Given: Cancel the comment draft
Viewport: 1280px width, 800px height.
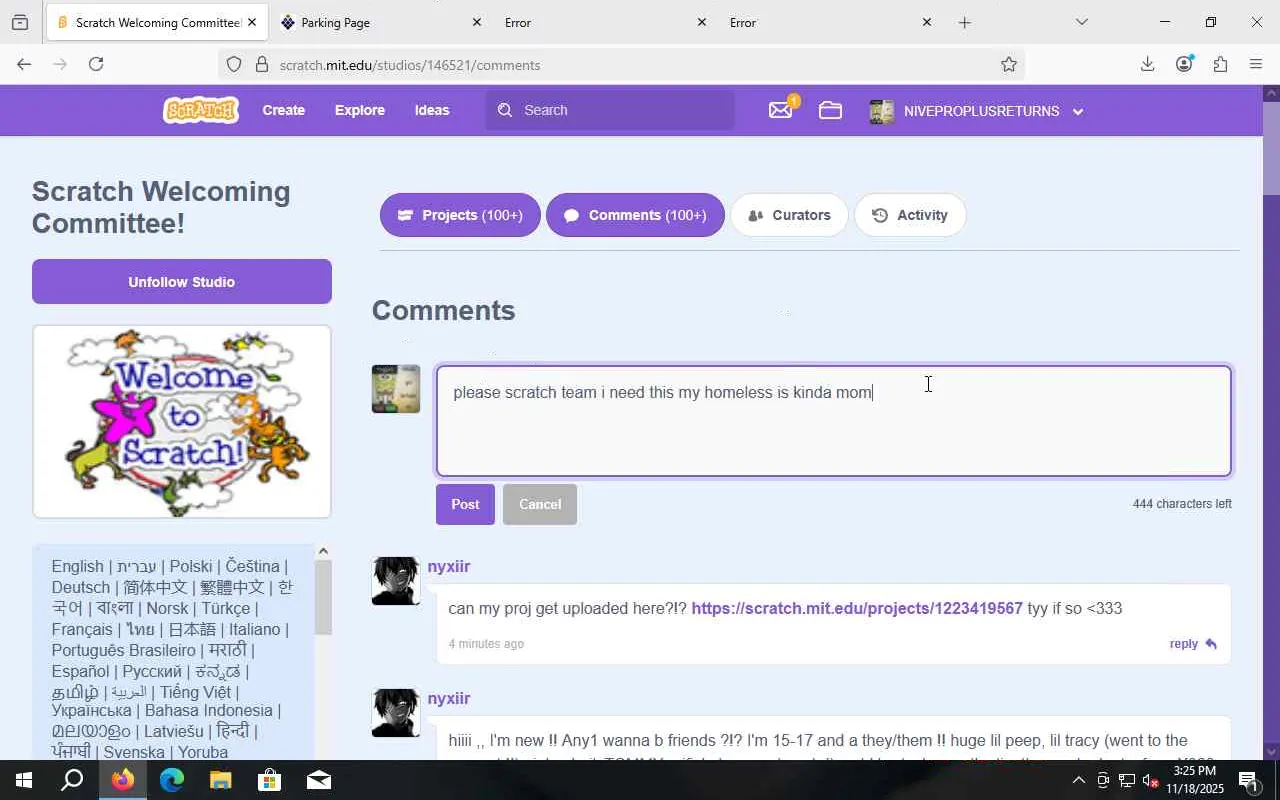Looking at the screenshot, I should (540, 504).
